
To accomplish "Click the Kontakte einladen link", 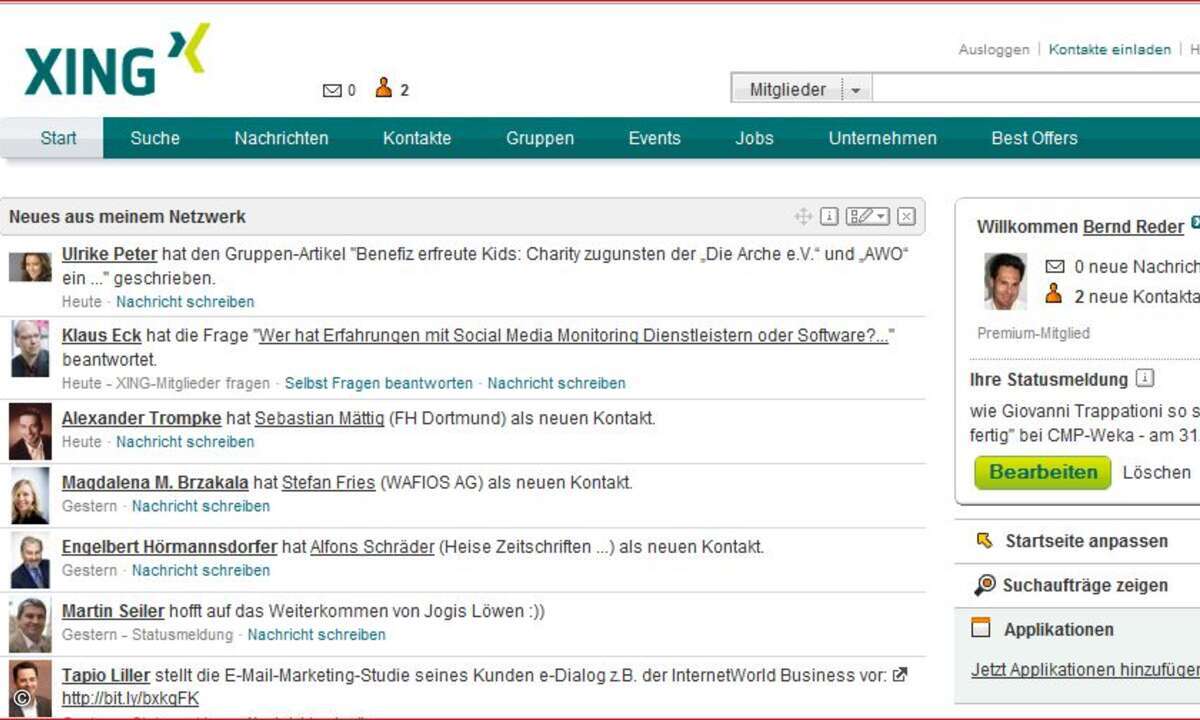I will (x=1109, y=49).
